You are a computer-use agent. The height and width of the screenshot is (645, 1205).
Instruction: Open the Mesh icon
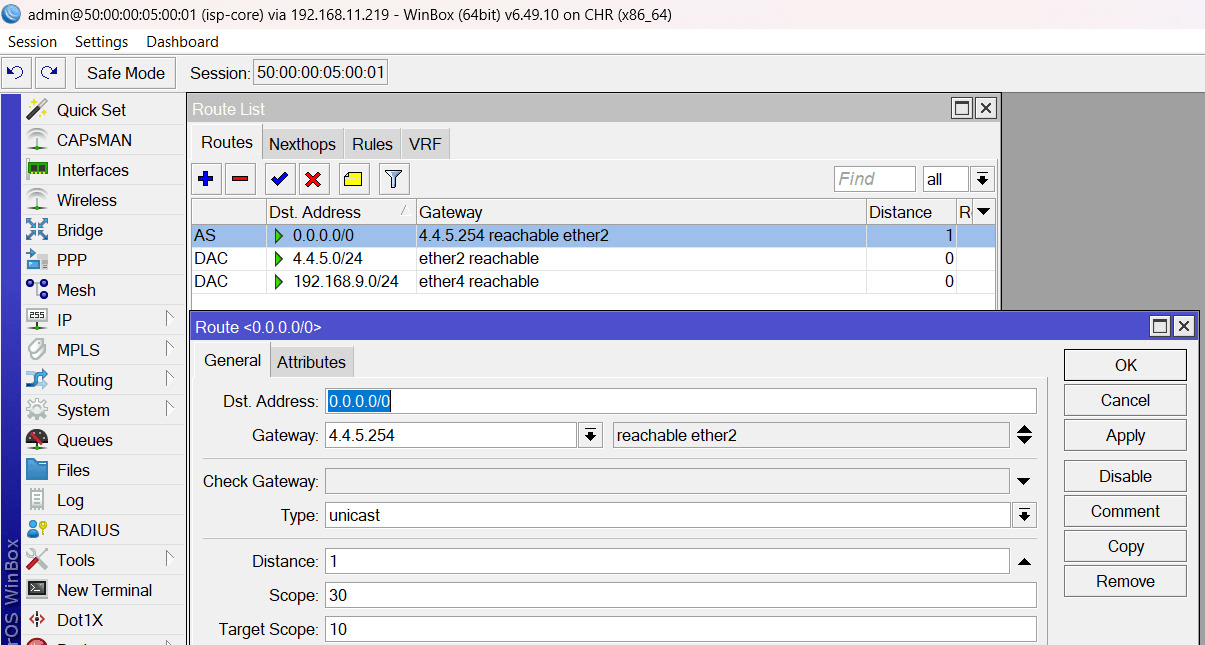(x=37, y=290)
